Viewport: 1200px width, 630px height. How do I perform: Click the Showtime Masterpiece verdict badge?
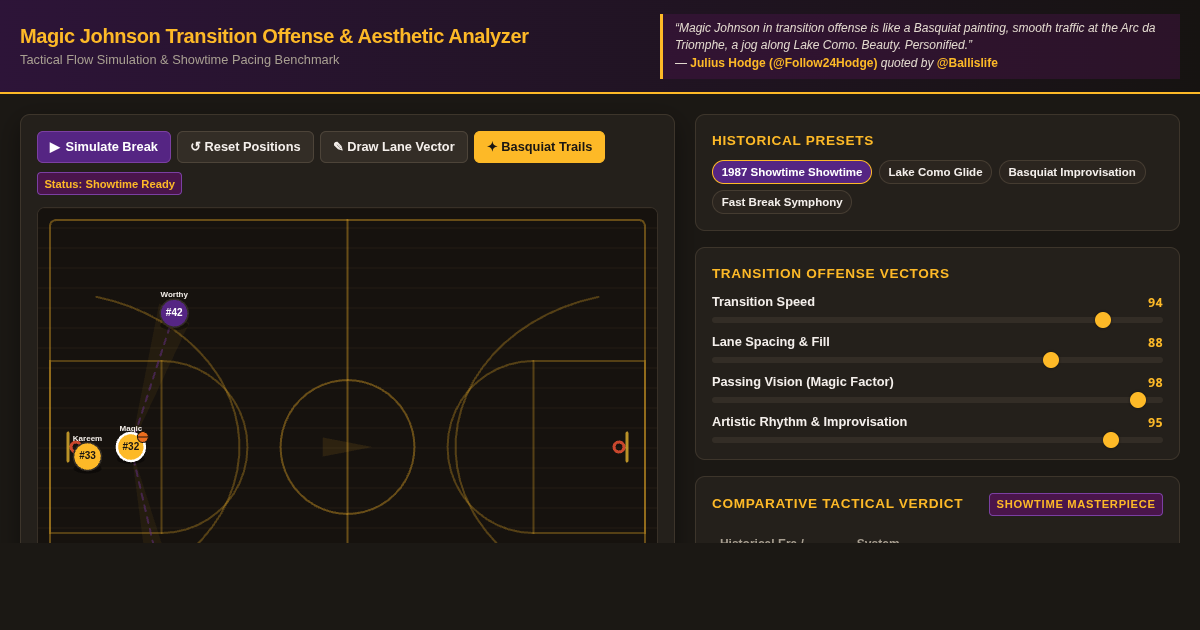[1076, 504]
